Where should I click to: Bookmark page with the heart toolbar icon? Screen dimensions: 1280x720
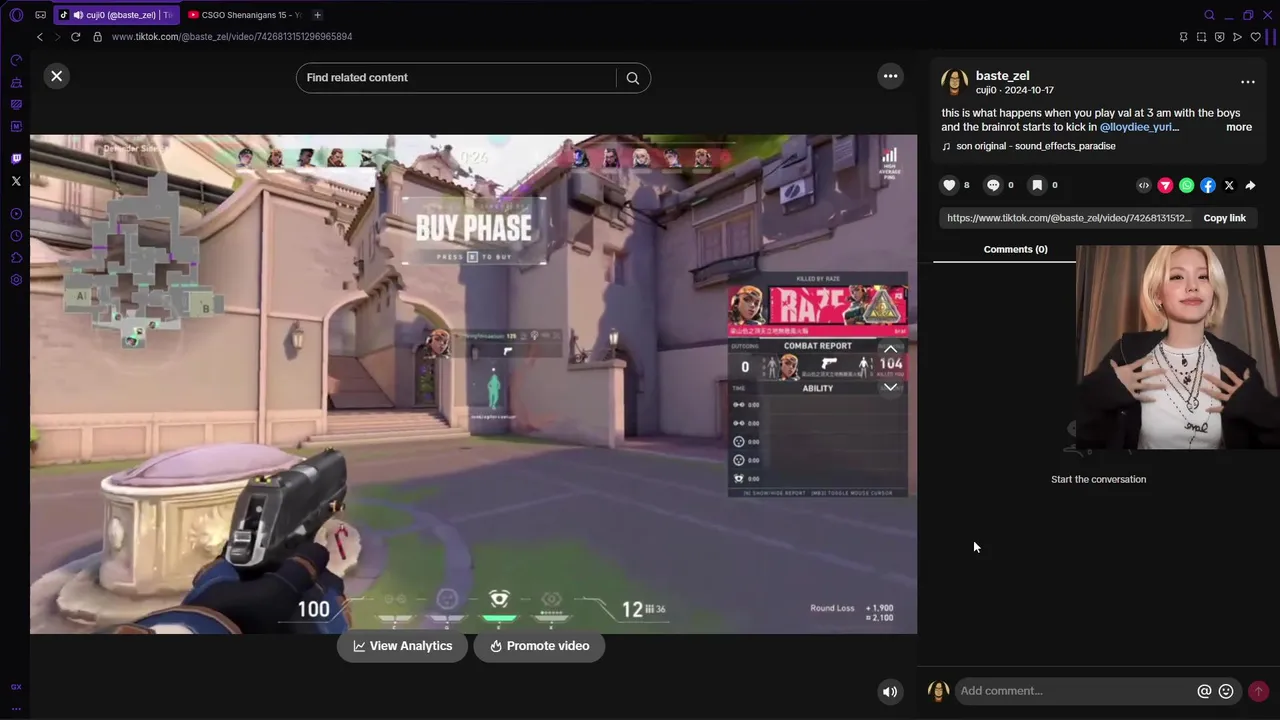click(1256, 37)
